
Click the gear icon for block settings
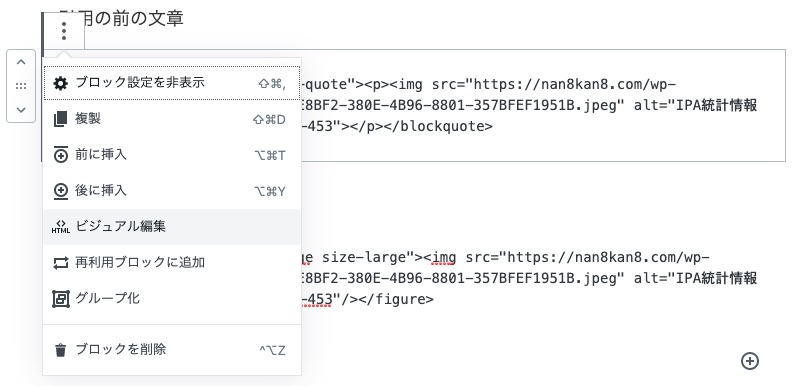point(61,83)
